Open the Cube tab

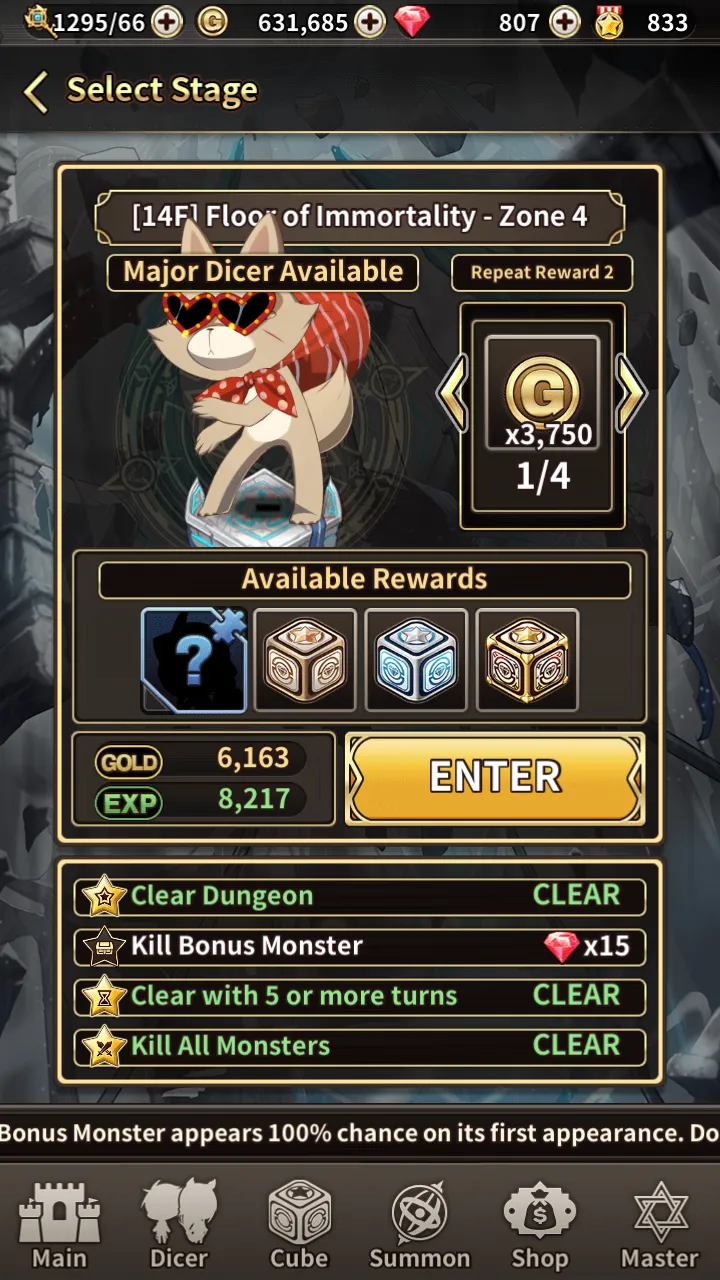[299, 1225]
